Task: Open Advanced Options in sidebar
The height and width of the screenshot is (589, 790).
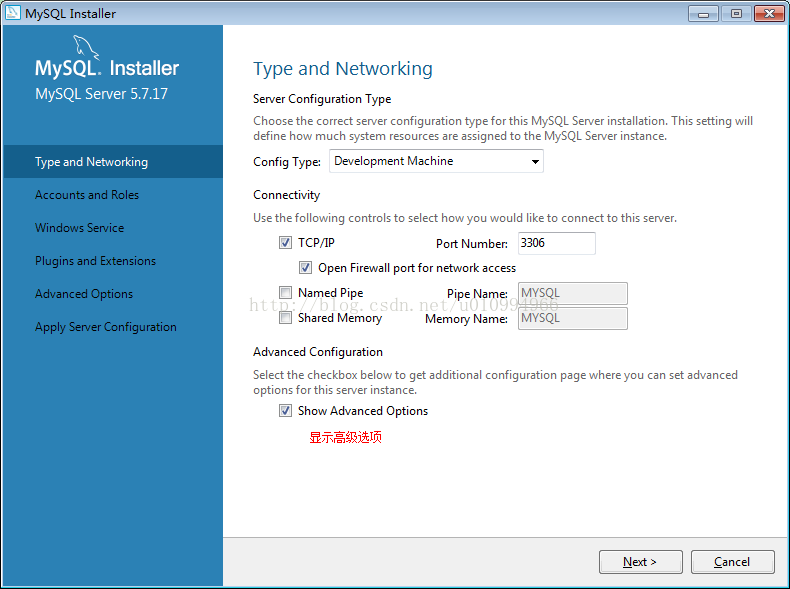Action: 84,294
